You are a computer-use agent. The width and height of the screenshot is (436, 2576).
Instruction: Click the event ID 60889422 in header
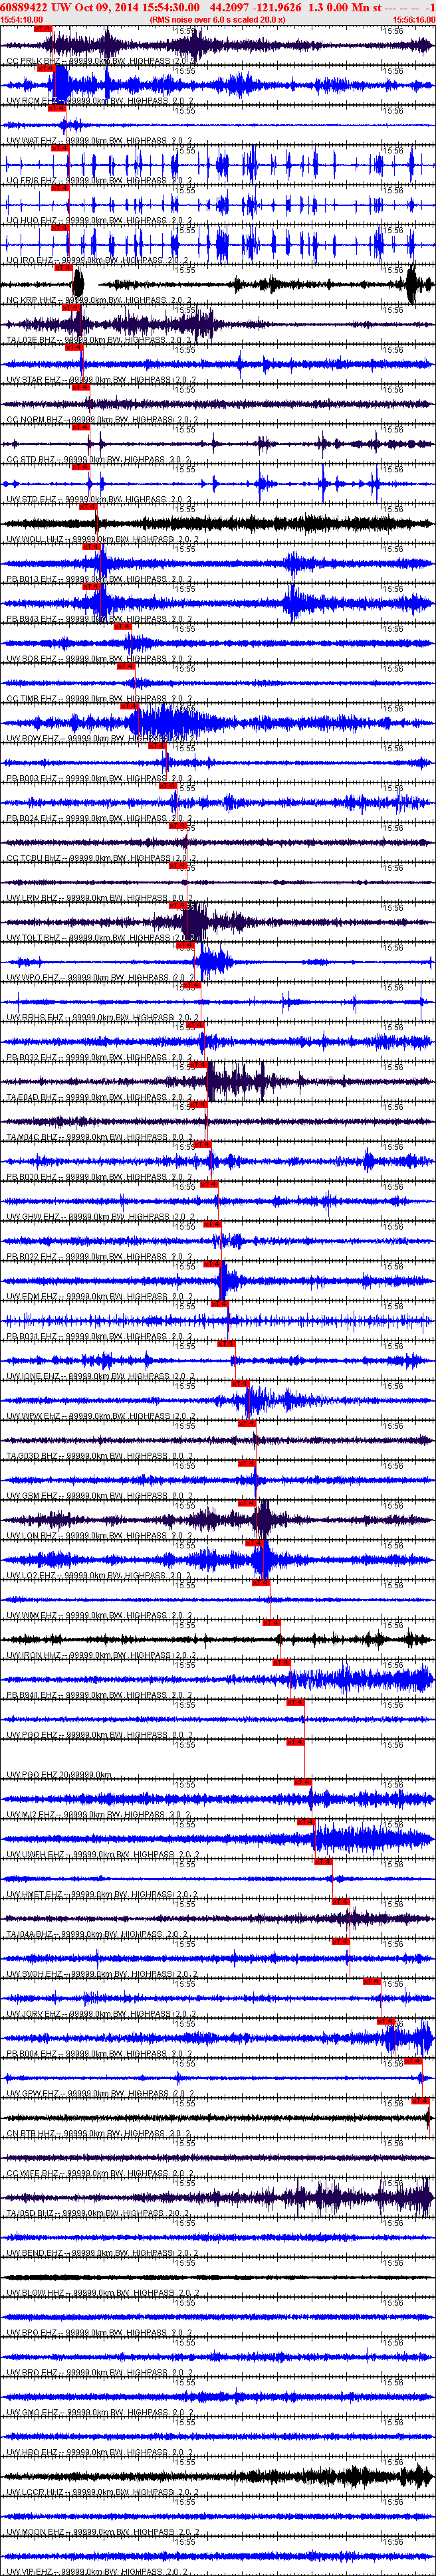click(x=24, y=7)
